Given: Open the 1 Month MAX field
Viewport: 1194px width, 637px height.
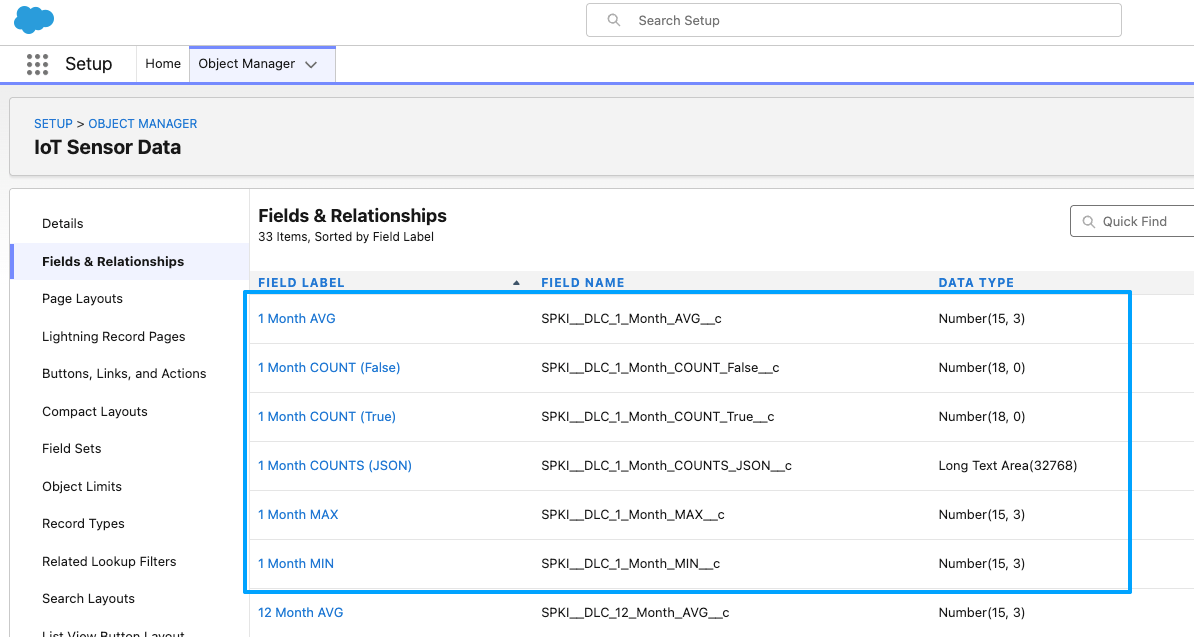Looking at the screenshot, I should 298,515.
